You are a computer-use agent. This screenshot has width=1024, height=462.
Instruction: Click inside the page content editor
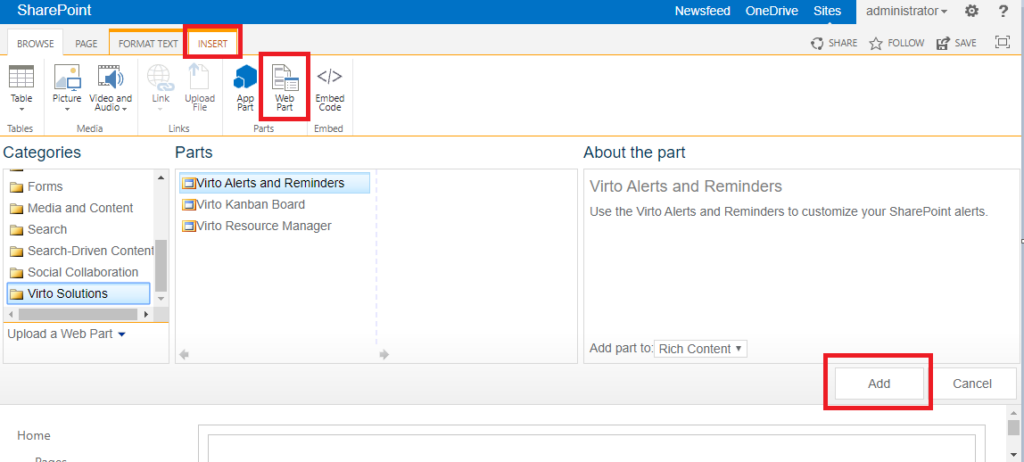(591, 448)
